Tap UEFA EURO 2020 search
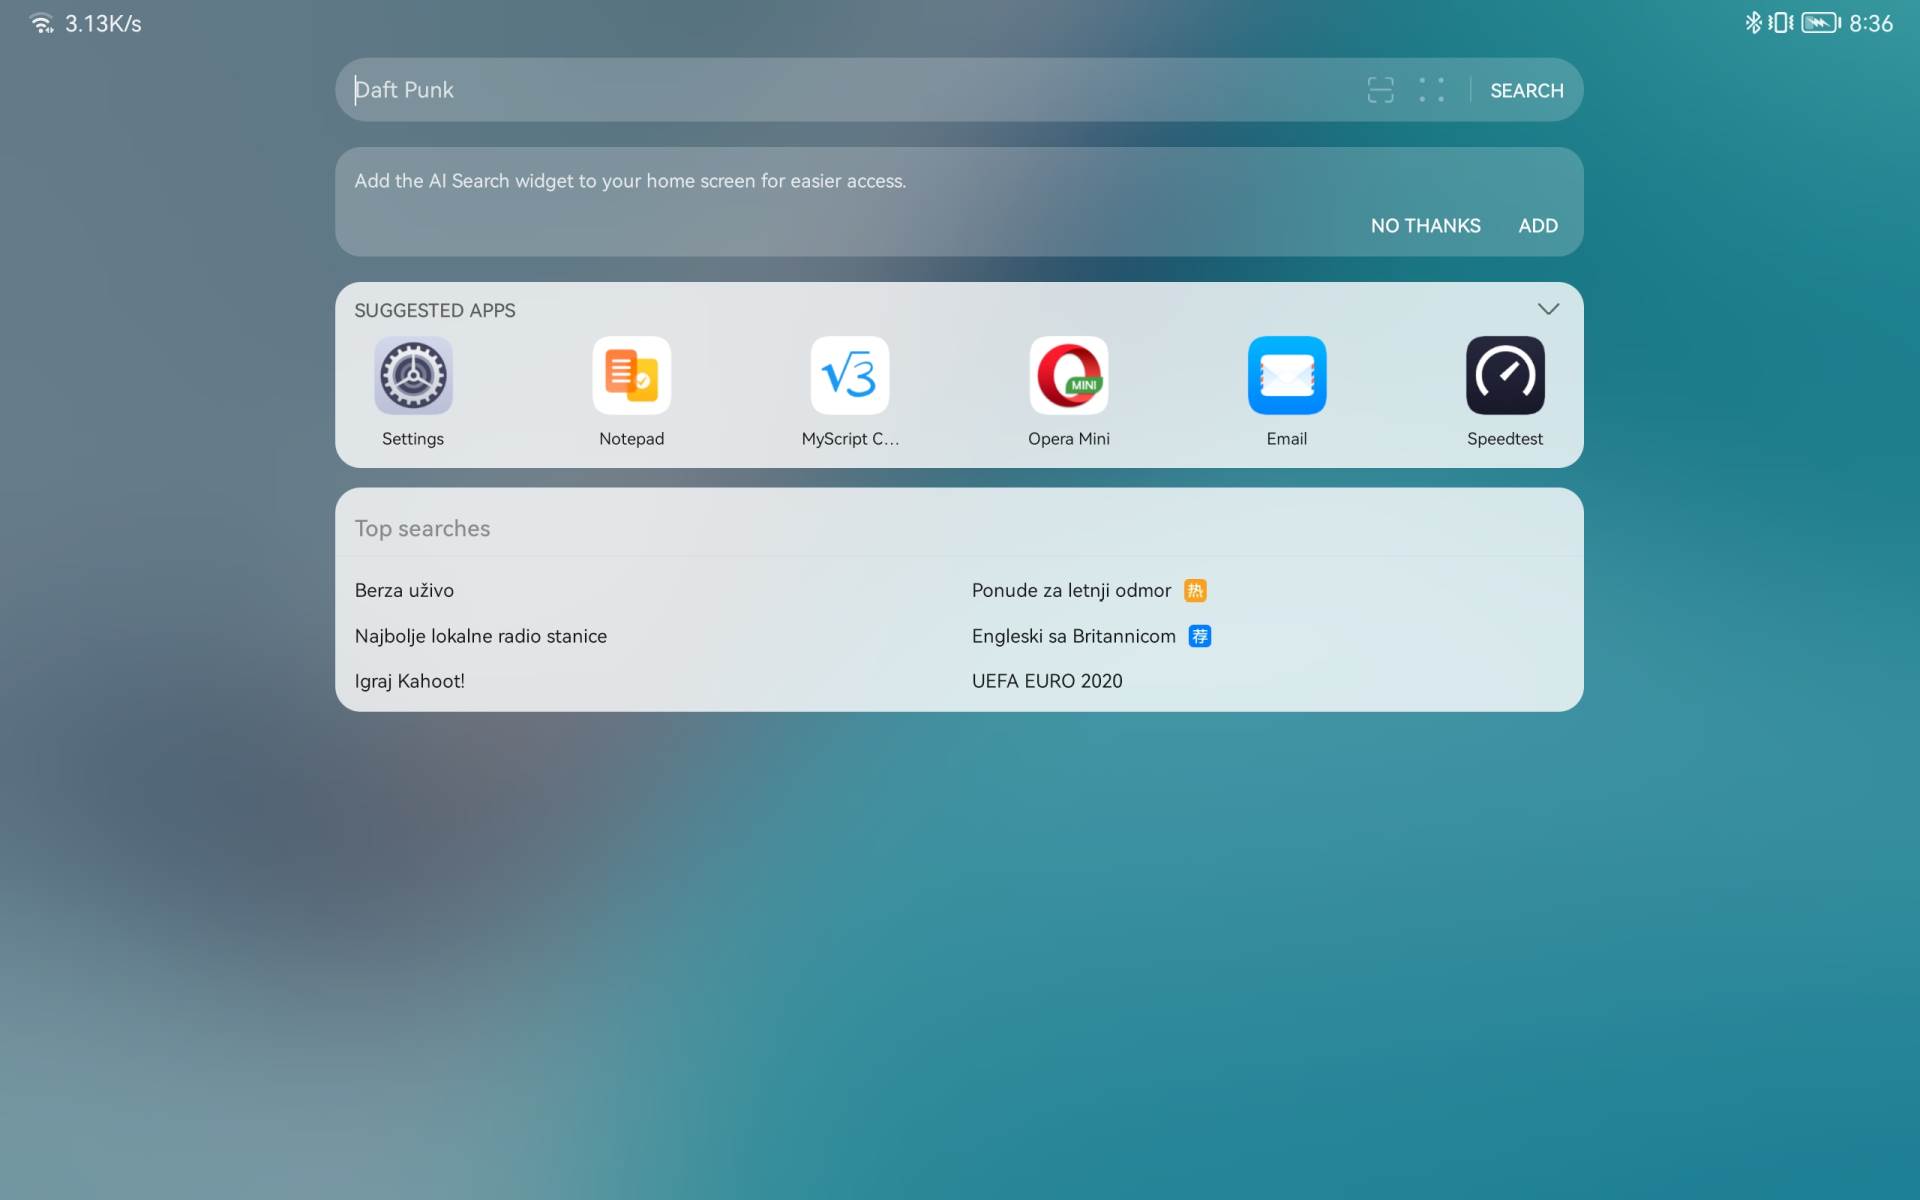Screen dimensions: 1920x1200 tap(1046, 681)
